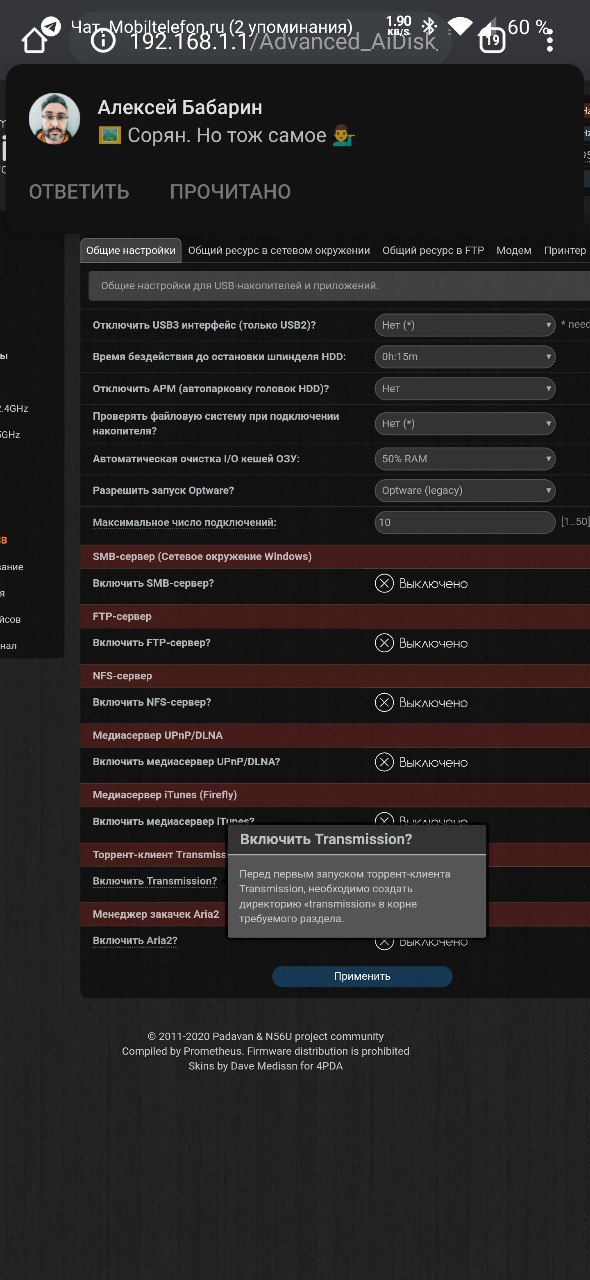Switch to the Общие настройки tab
This screenshot has height=1280, width=590.
131,251
